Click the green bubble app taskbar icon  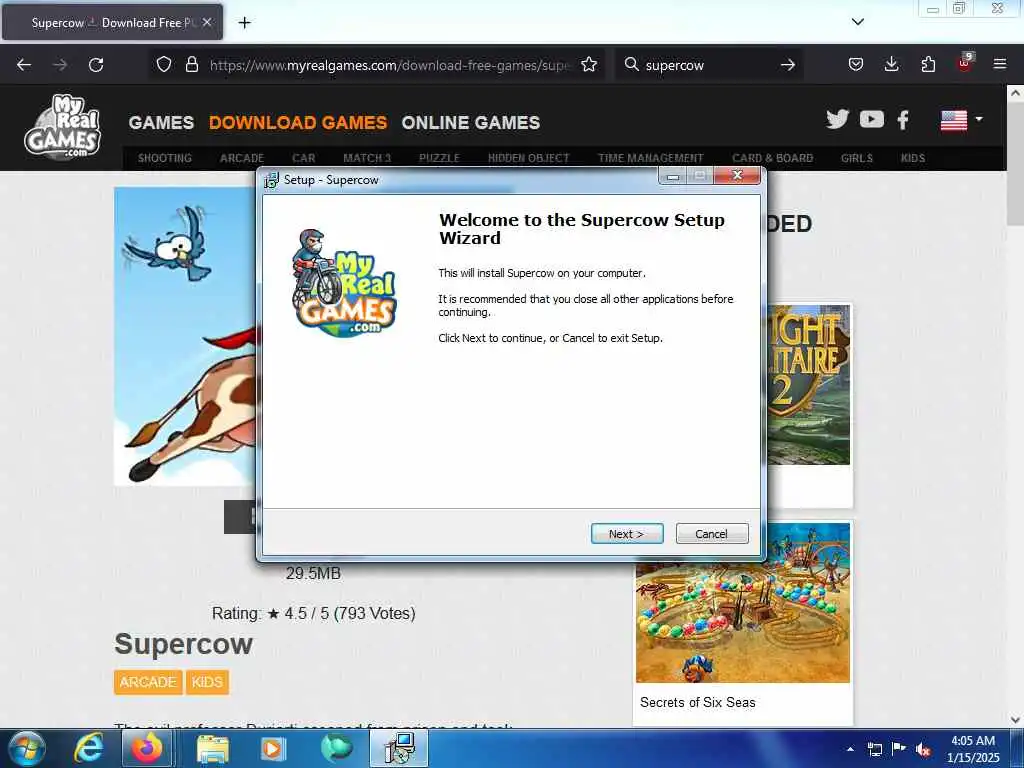(x=336, y=748)
